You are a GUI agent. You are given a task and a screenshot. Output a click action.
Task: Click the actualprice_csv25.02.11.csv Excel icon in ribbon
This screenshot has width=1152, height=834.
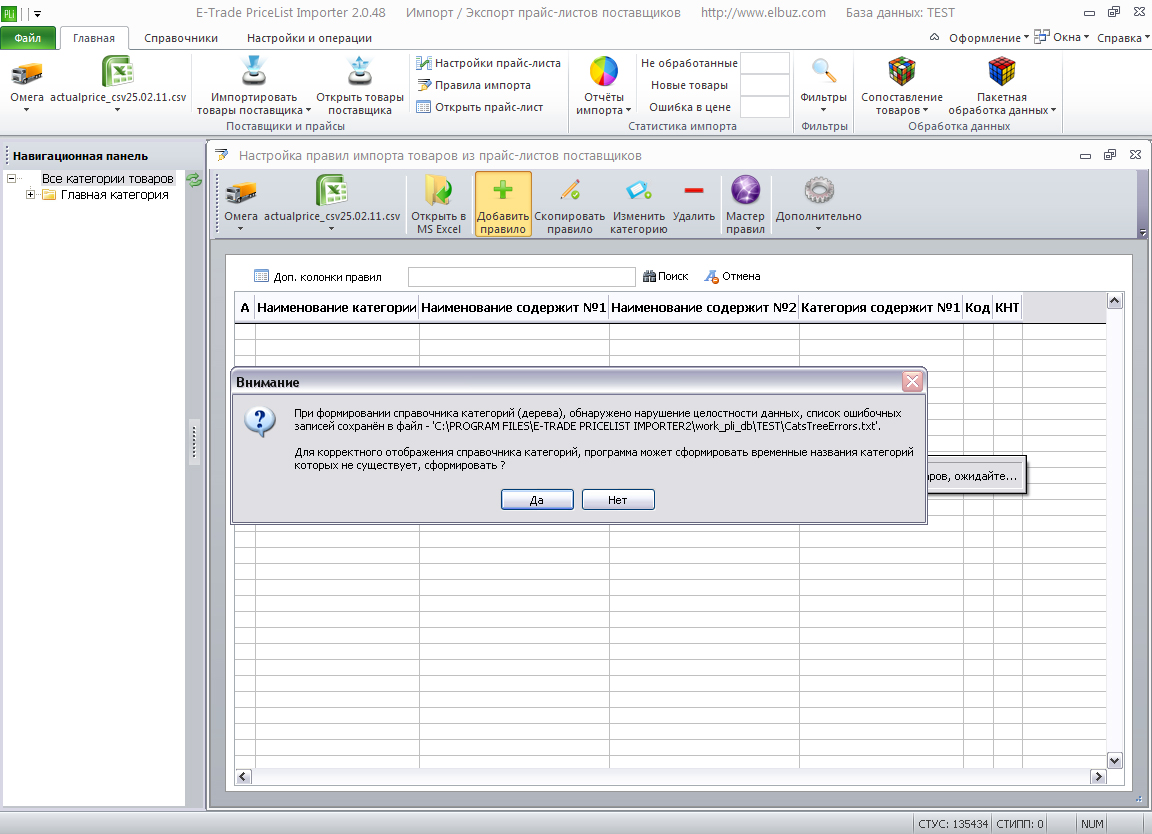(x=118, y=72)
